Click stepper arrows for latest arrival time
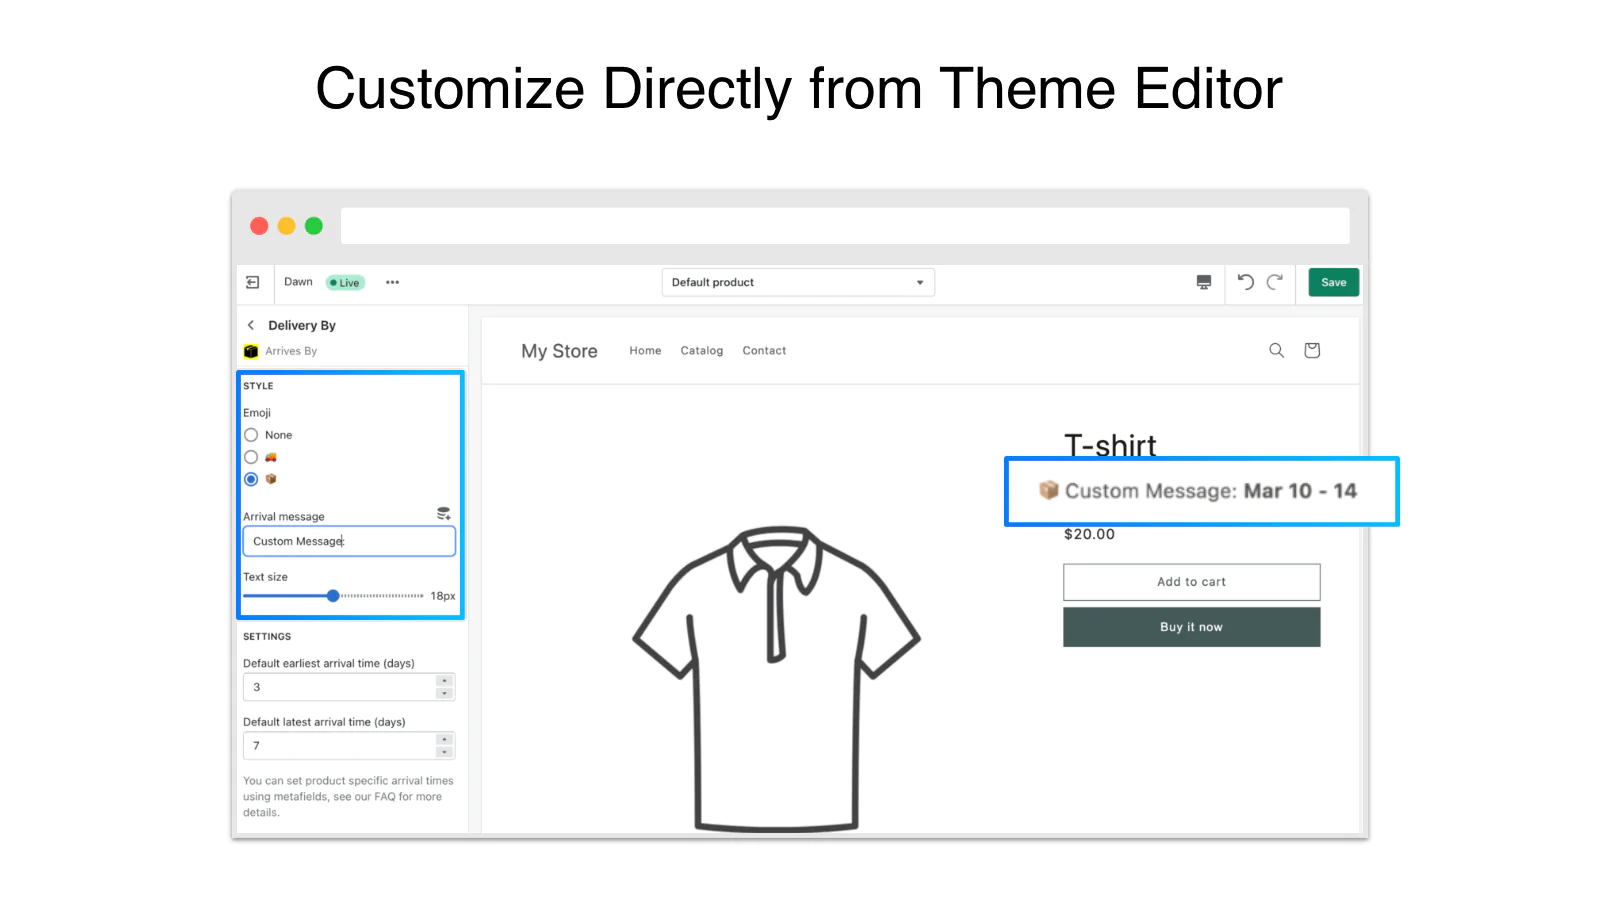Screen dimensions: 1600x900 point(445,746)
